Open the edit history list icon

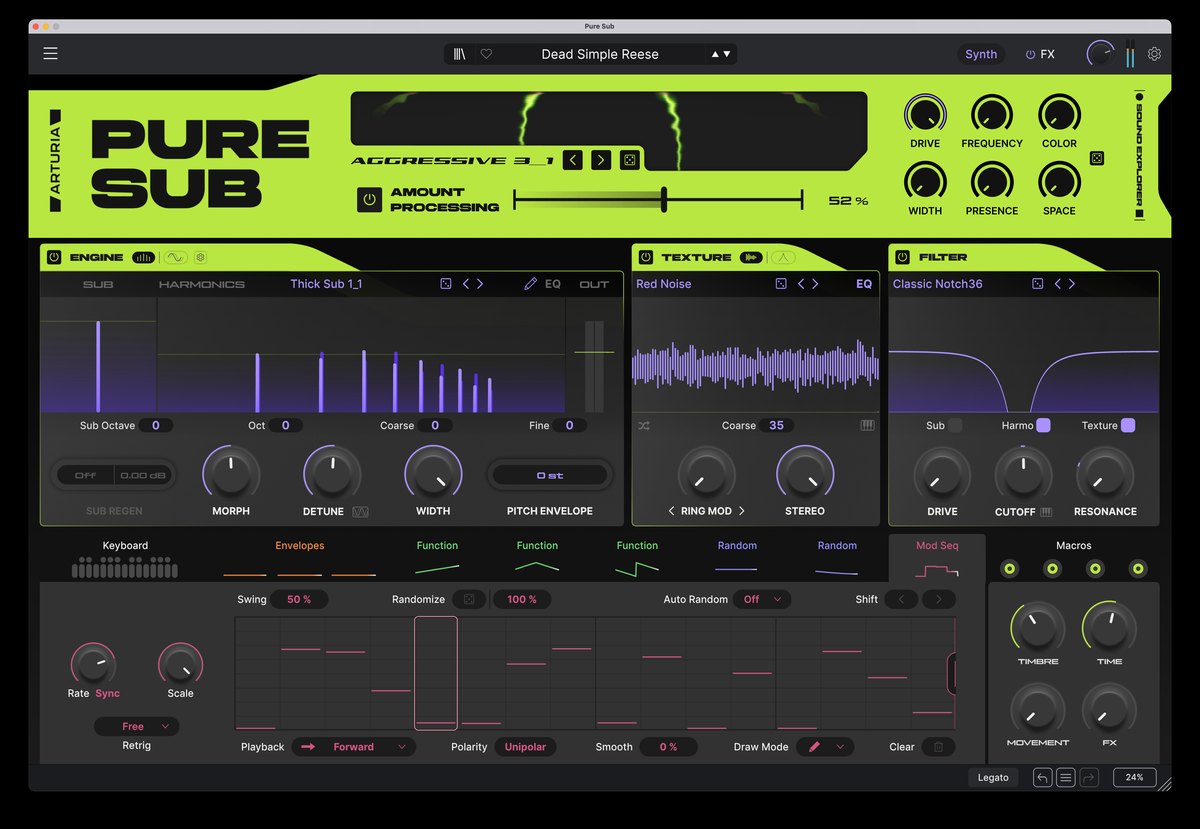point(1066,777)
